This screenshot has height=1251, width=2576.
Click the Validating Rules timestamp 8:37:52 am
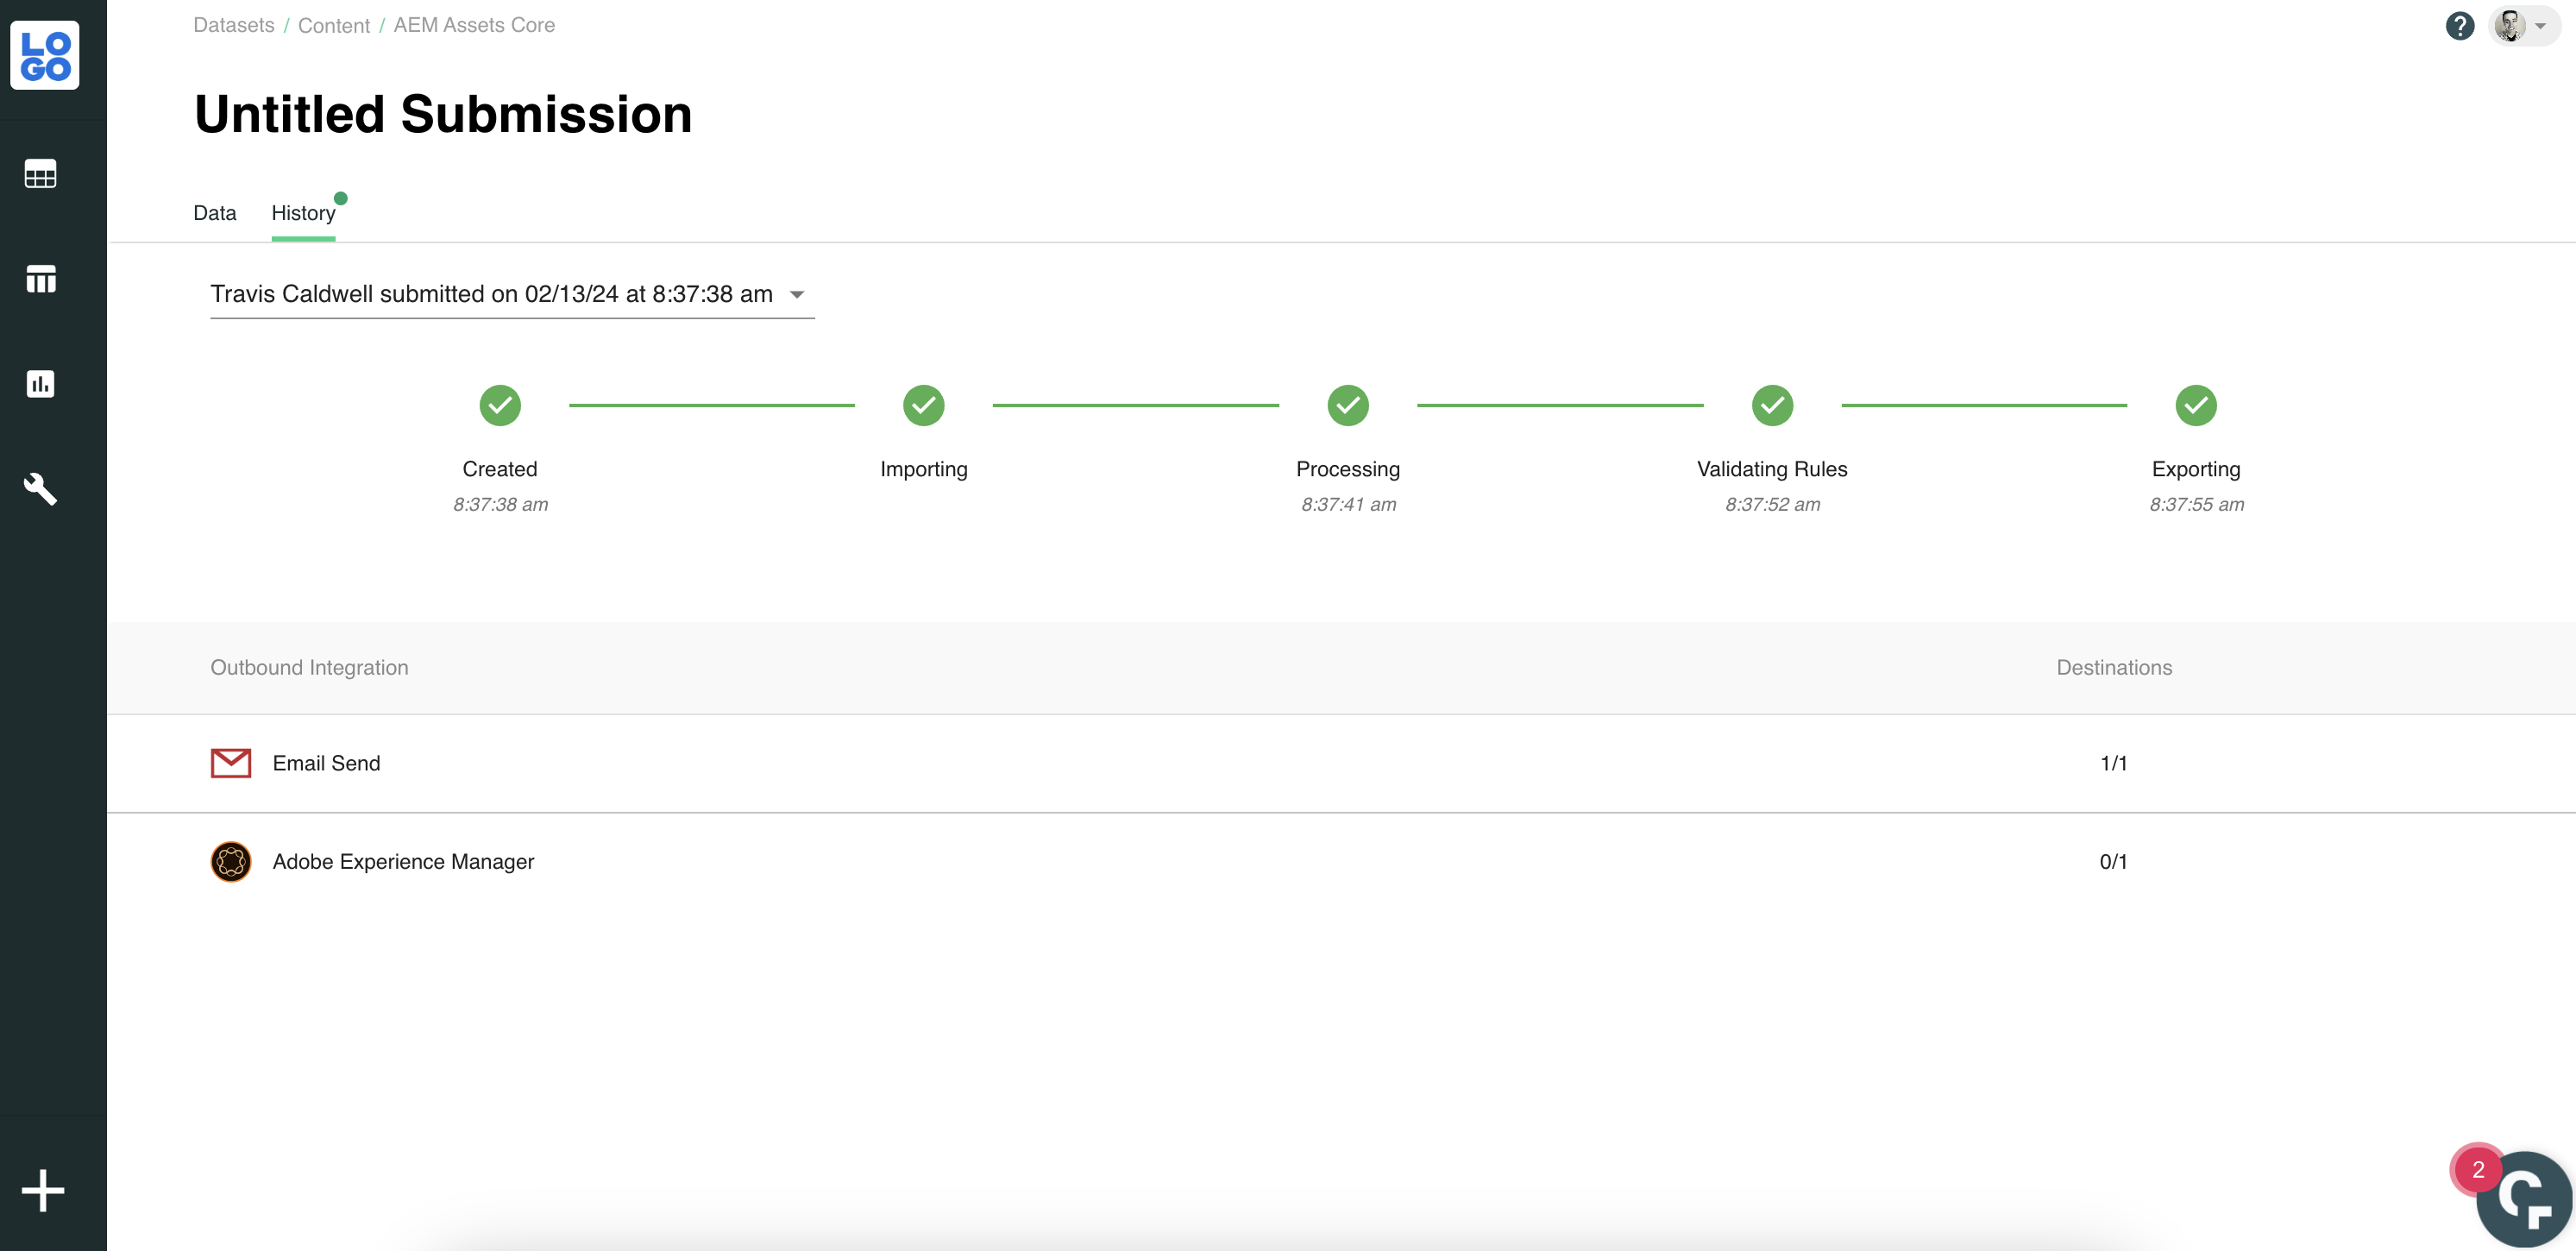(x=1772, y=504)
